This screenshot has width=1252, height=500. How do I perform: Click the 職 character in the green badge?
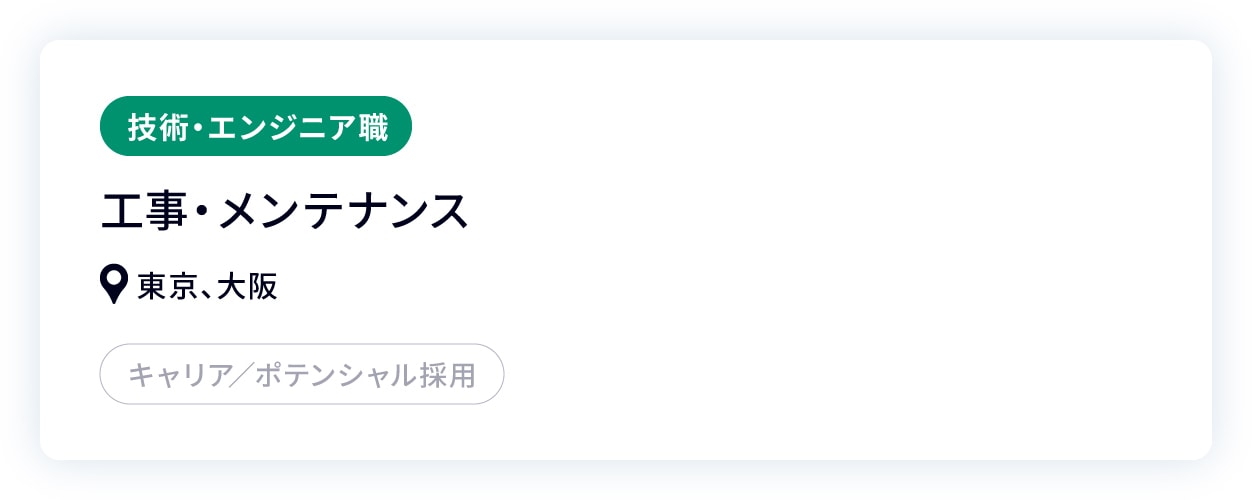coord(374,128)
